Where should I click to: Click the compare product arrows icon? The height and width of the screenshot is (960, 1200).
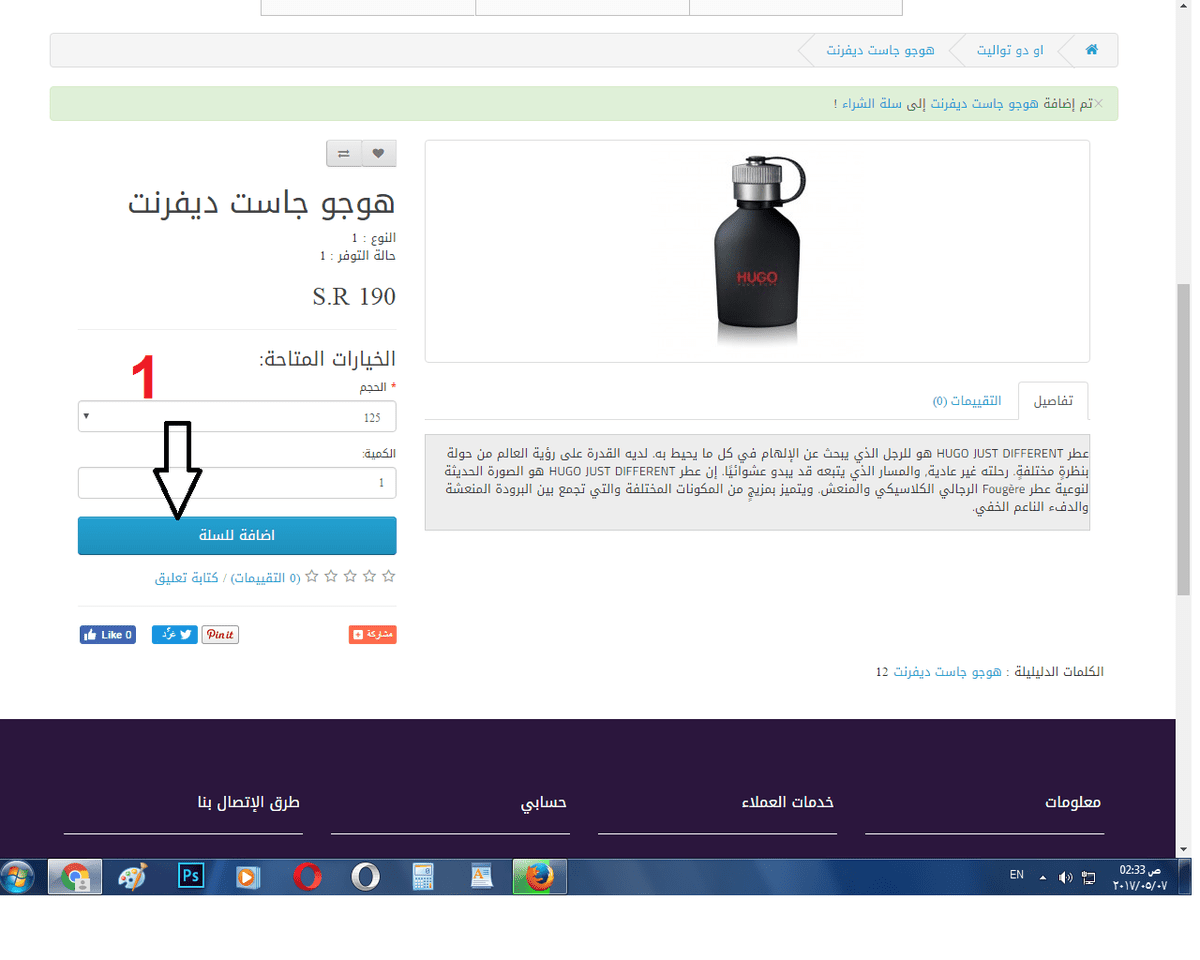pos(344,153)
